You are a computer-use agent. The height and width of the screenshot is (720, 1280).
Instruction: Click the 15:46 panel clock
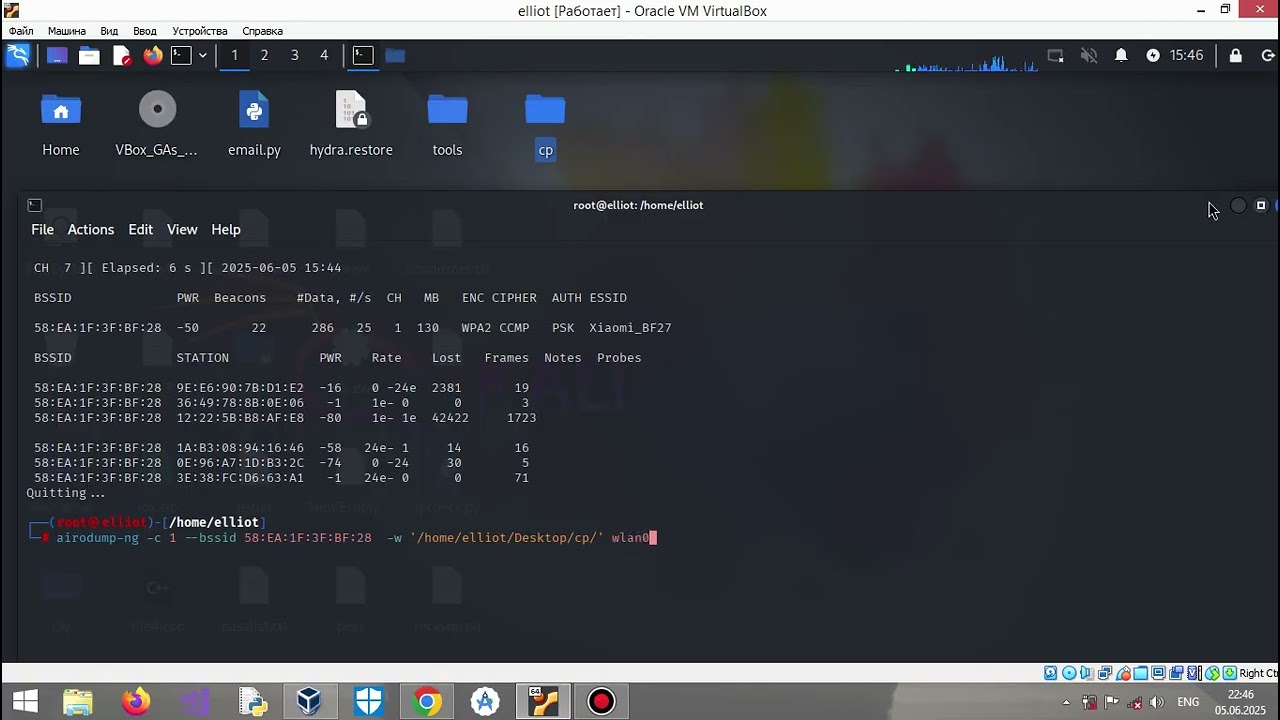[x=1187, y=55]
